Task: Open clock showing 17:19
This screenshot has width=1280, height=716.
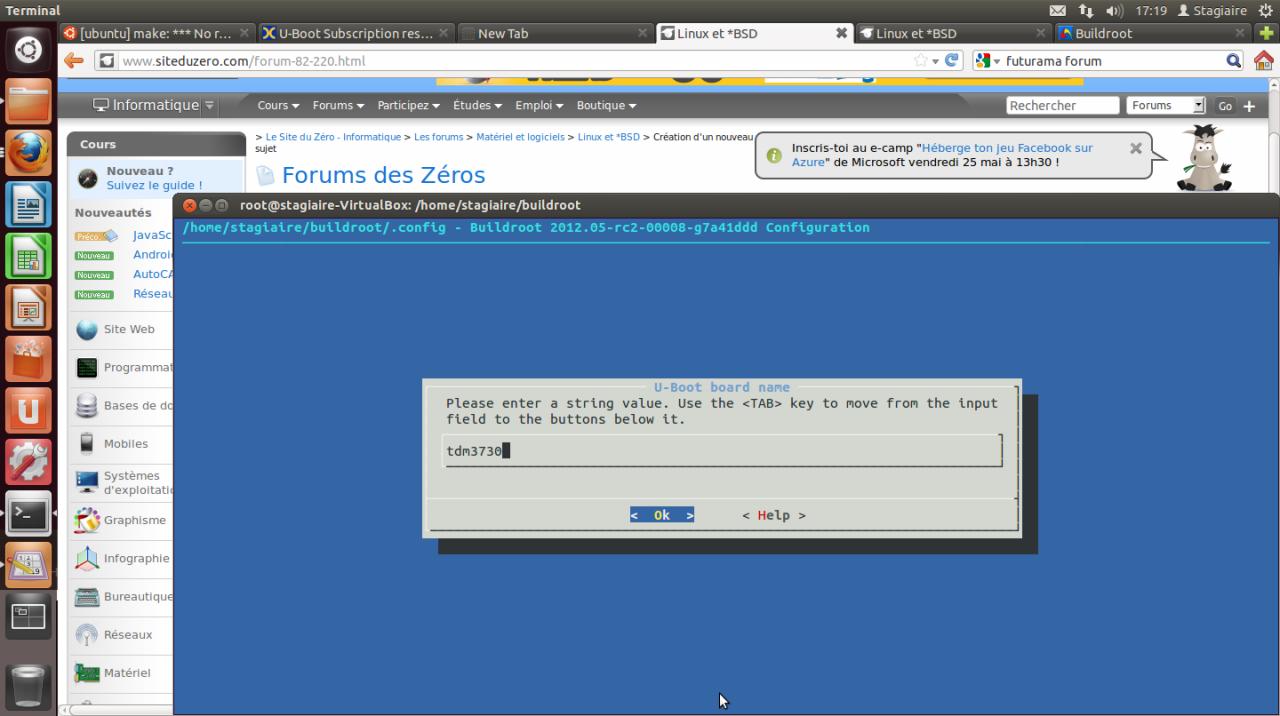Action: [x=1151, y=10]
